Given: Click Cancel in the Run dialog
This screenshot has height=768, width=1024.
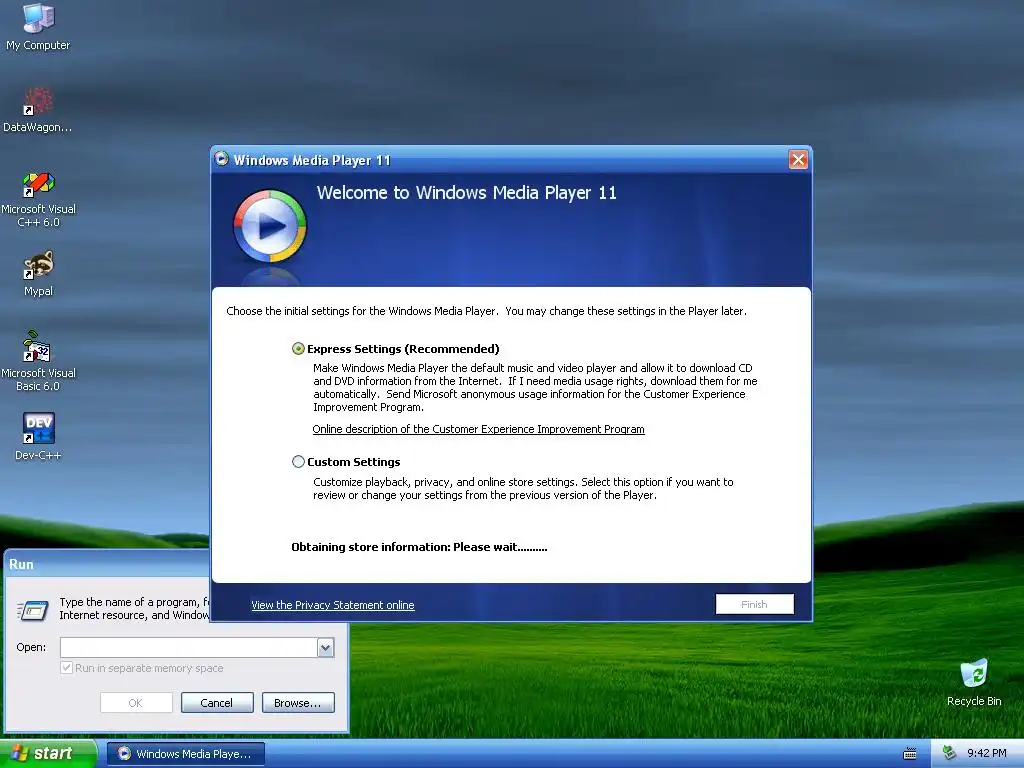Looking at the screenshot, I should tap(217, 703).
